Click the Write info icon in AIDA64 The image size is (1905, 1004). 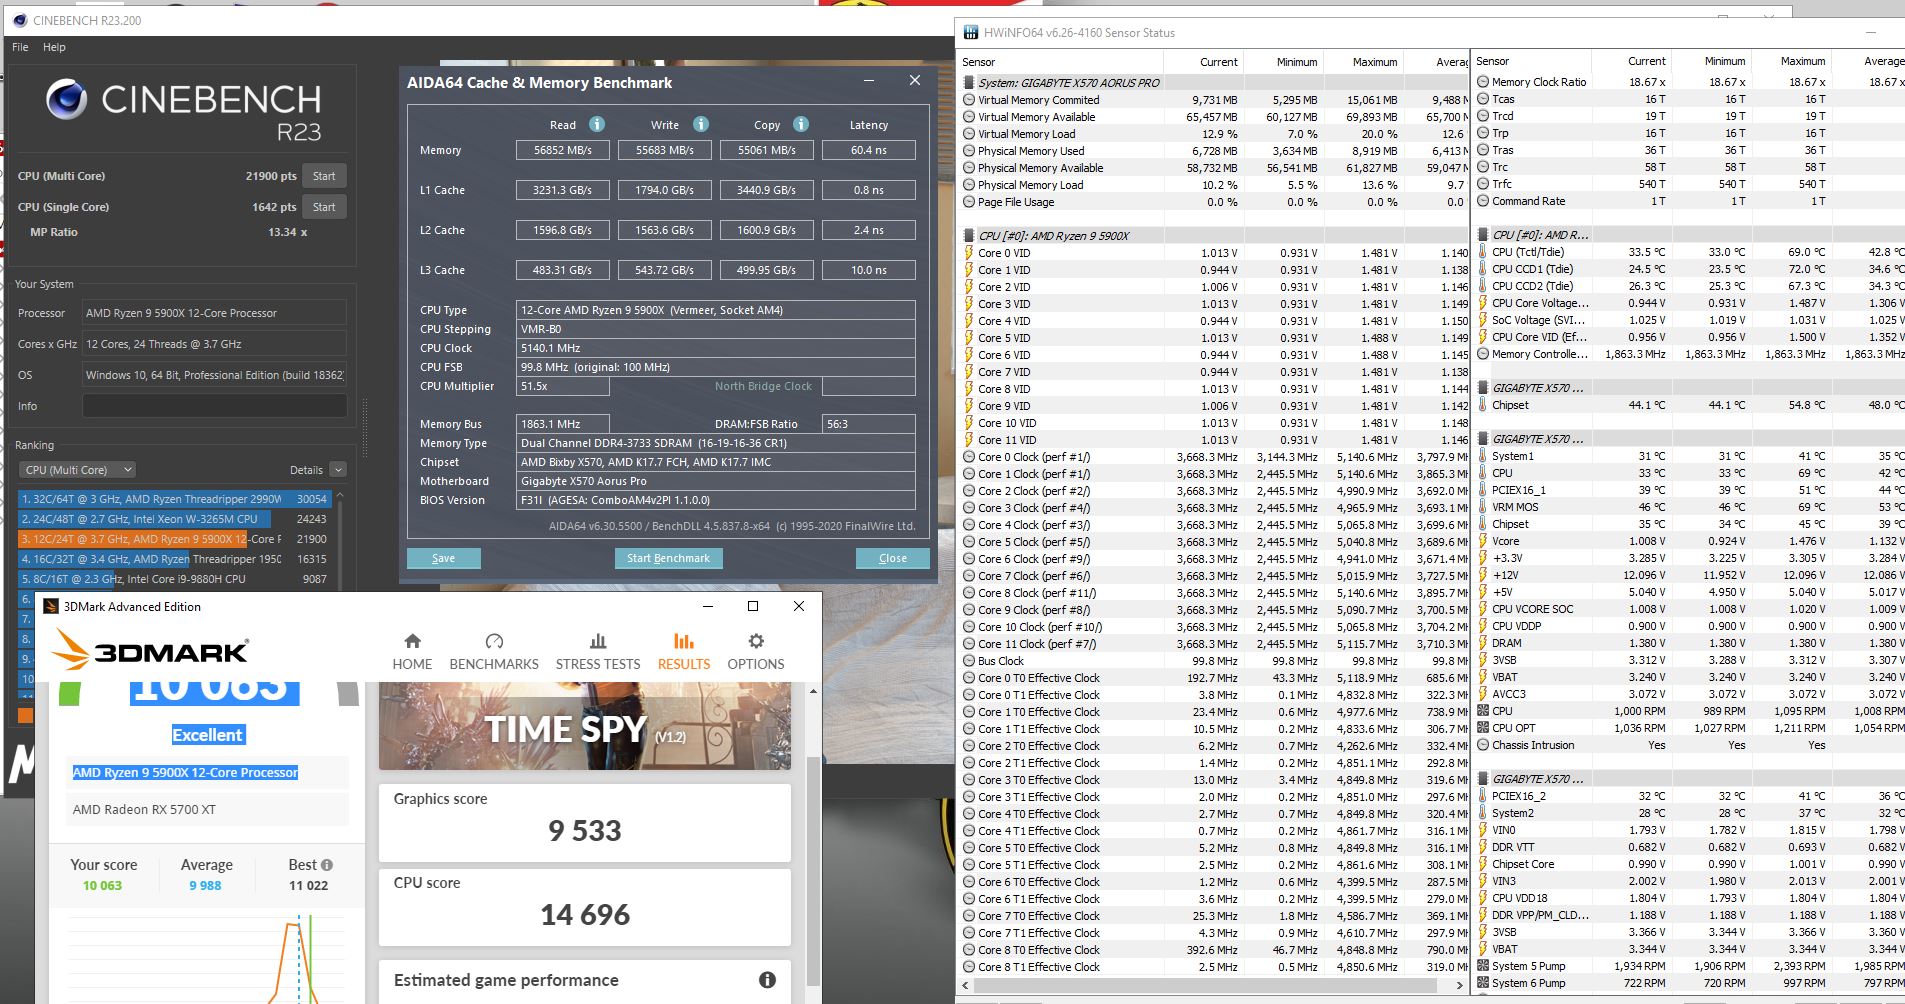pyautogui.click(x=701, y=124)
